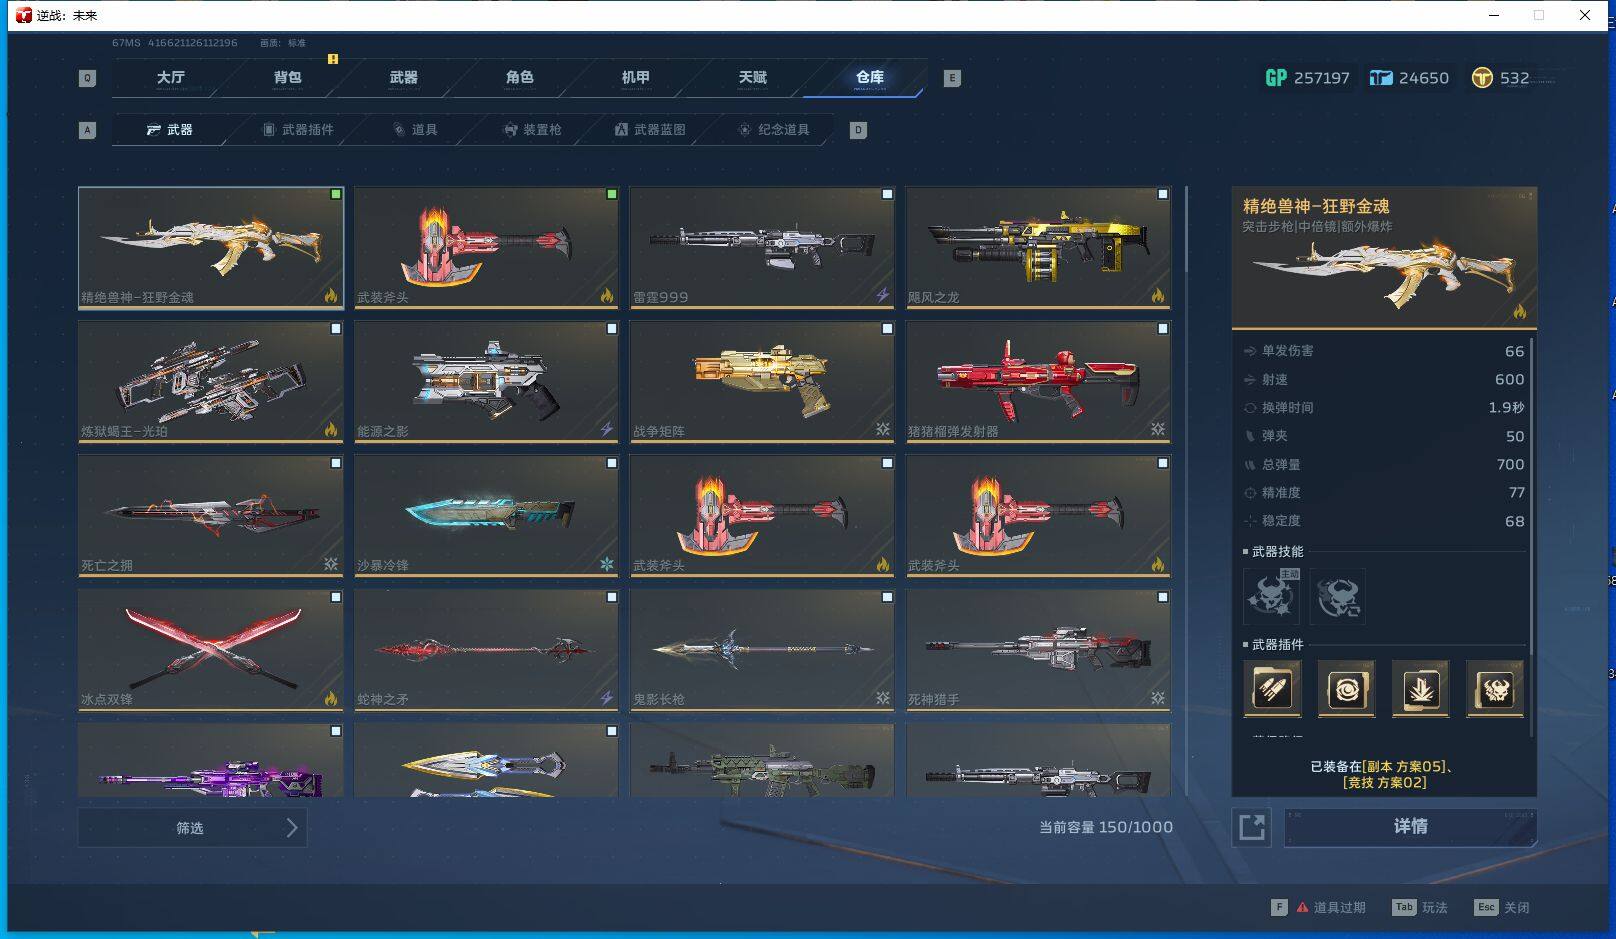Screen dimensions: 1616x939
Task: Click the GP balance 257197
Action: 1321,78
